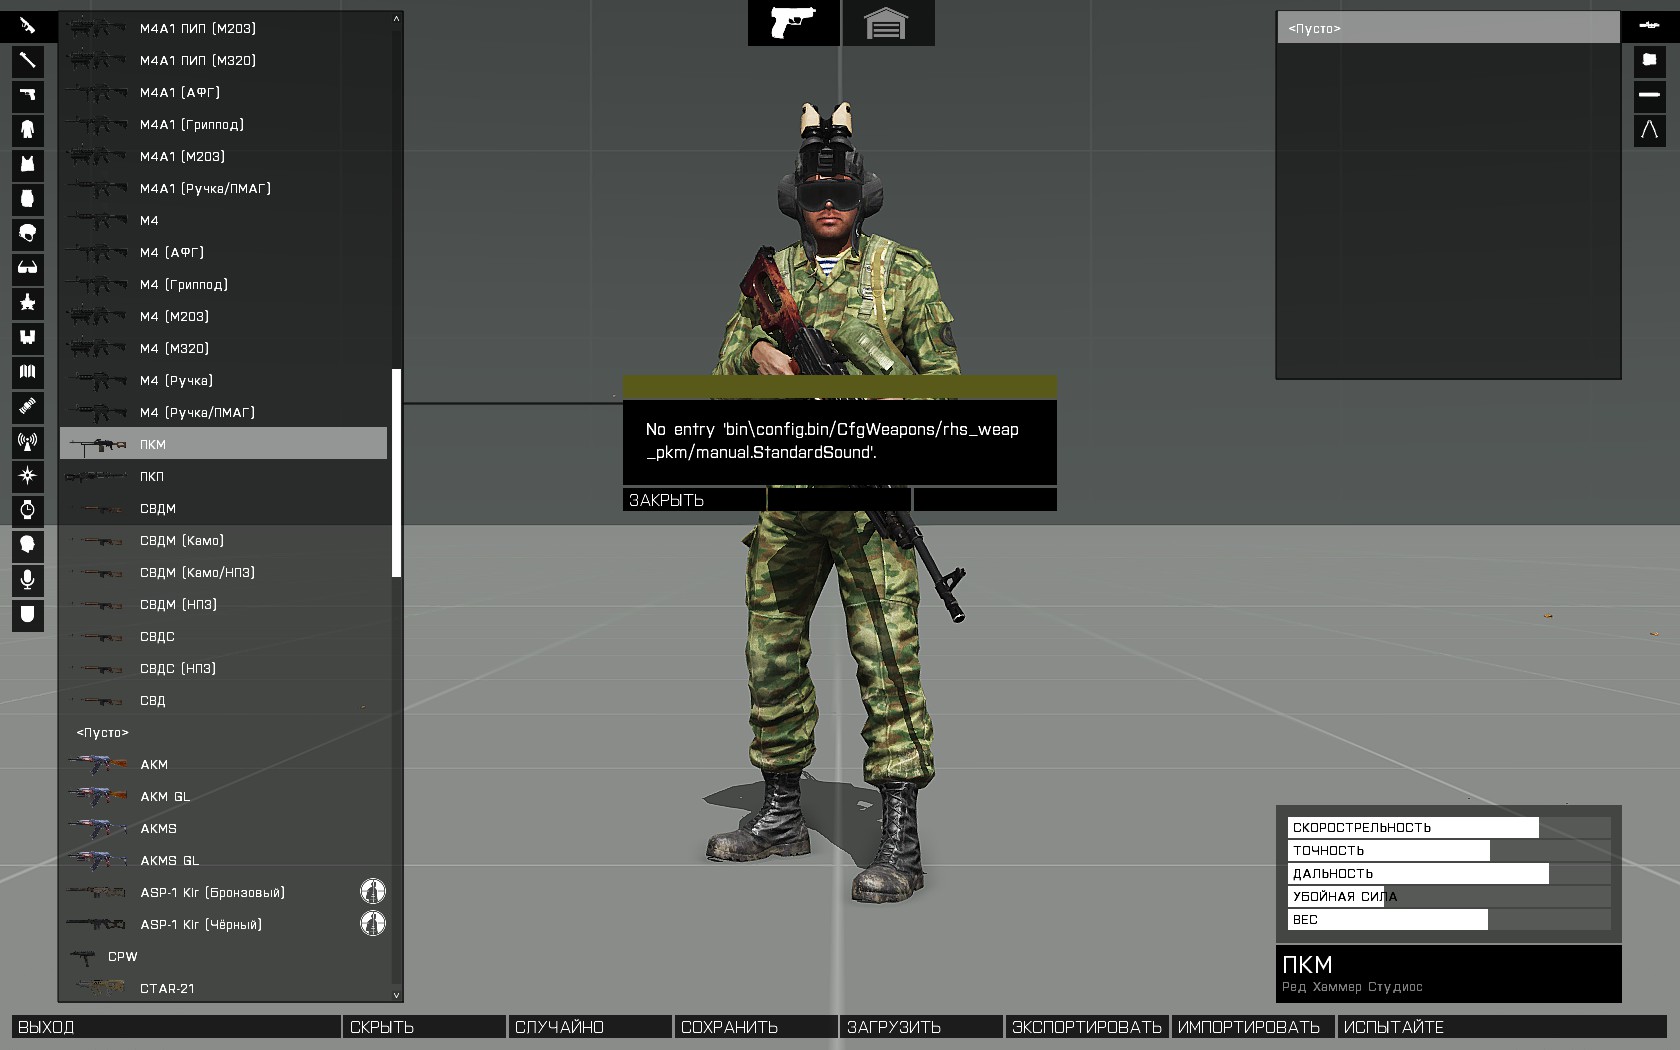Switch to the Garage tab
The height and width of the screenshot is (1050, 1680).
tap(886, 23)
